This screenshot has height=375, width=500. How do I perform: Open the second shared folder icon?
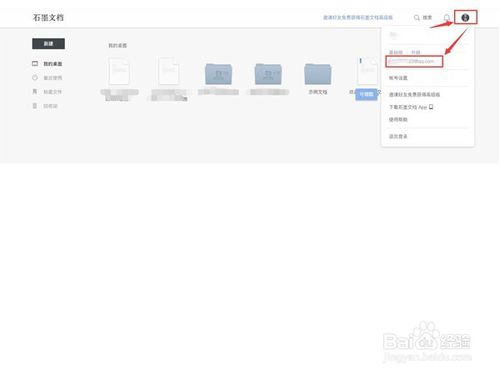coord(268,74)
